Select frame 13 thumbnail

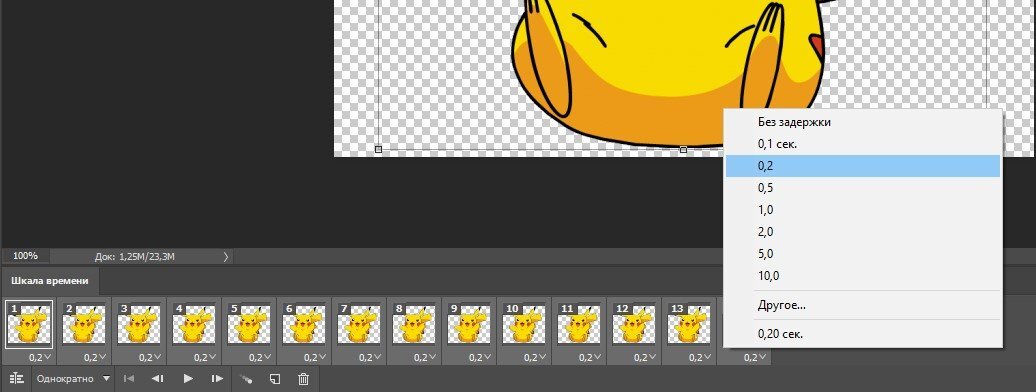click(690, 324)
